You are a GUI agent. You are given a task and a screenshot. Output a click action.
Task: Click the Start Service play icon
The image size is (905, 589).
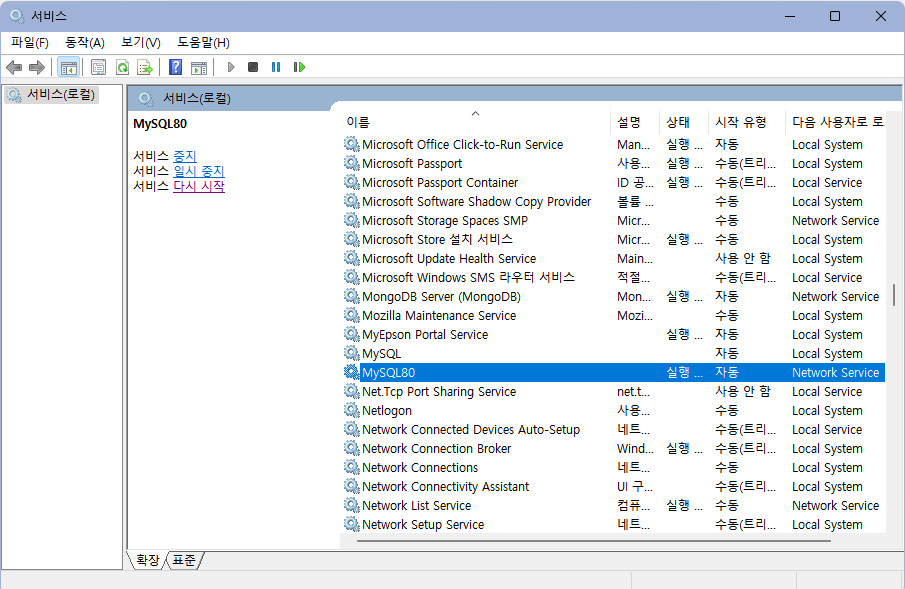(x=231, y=68)
